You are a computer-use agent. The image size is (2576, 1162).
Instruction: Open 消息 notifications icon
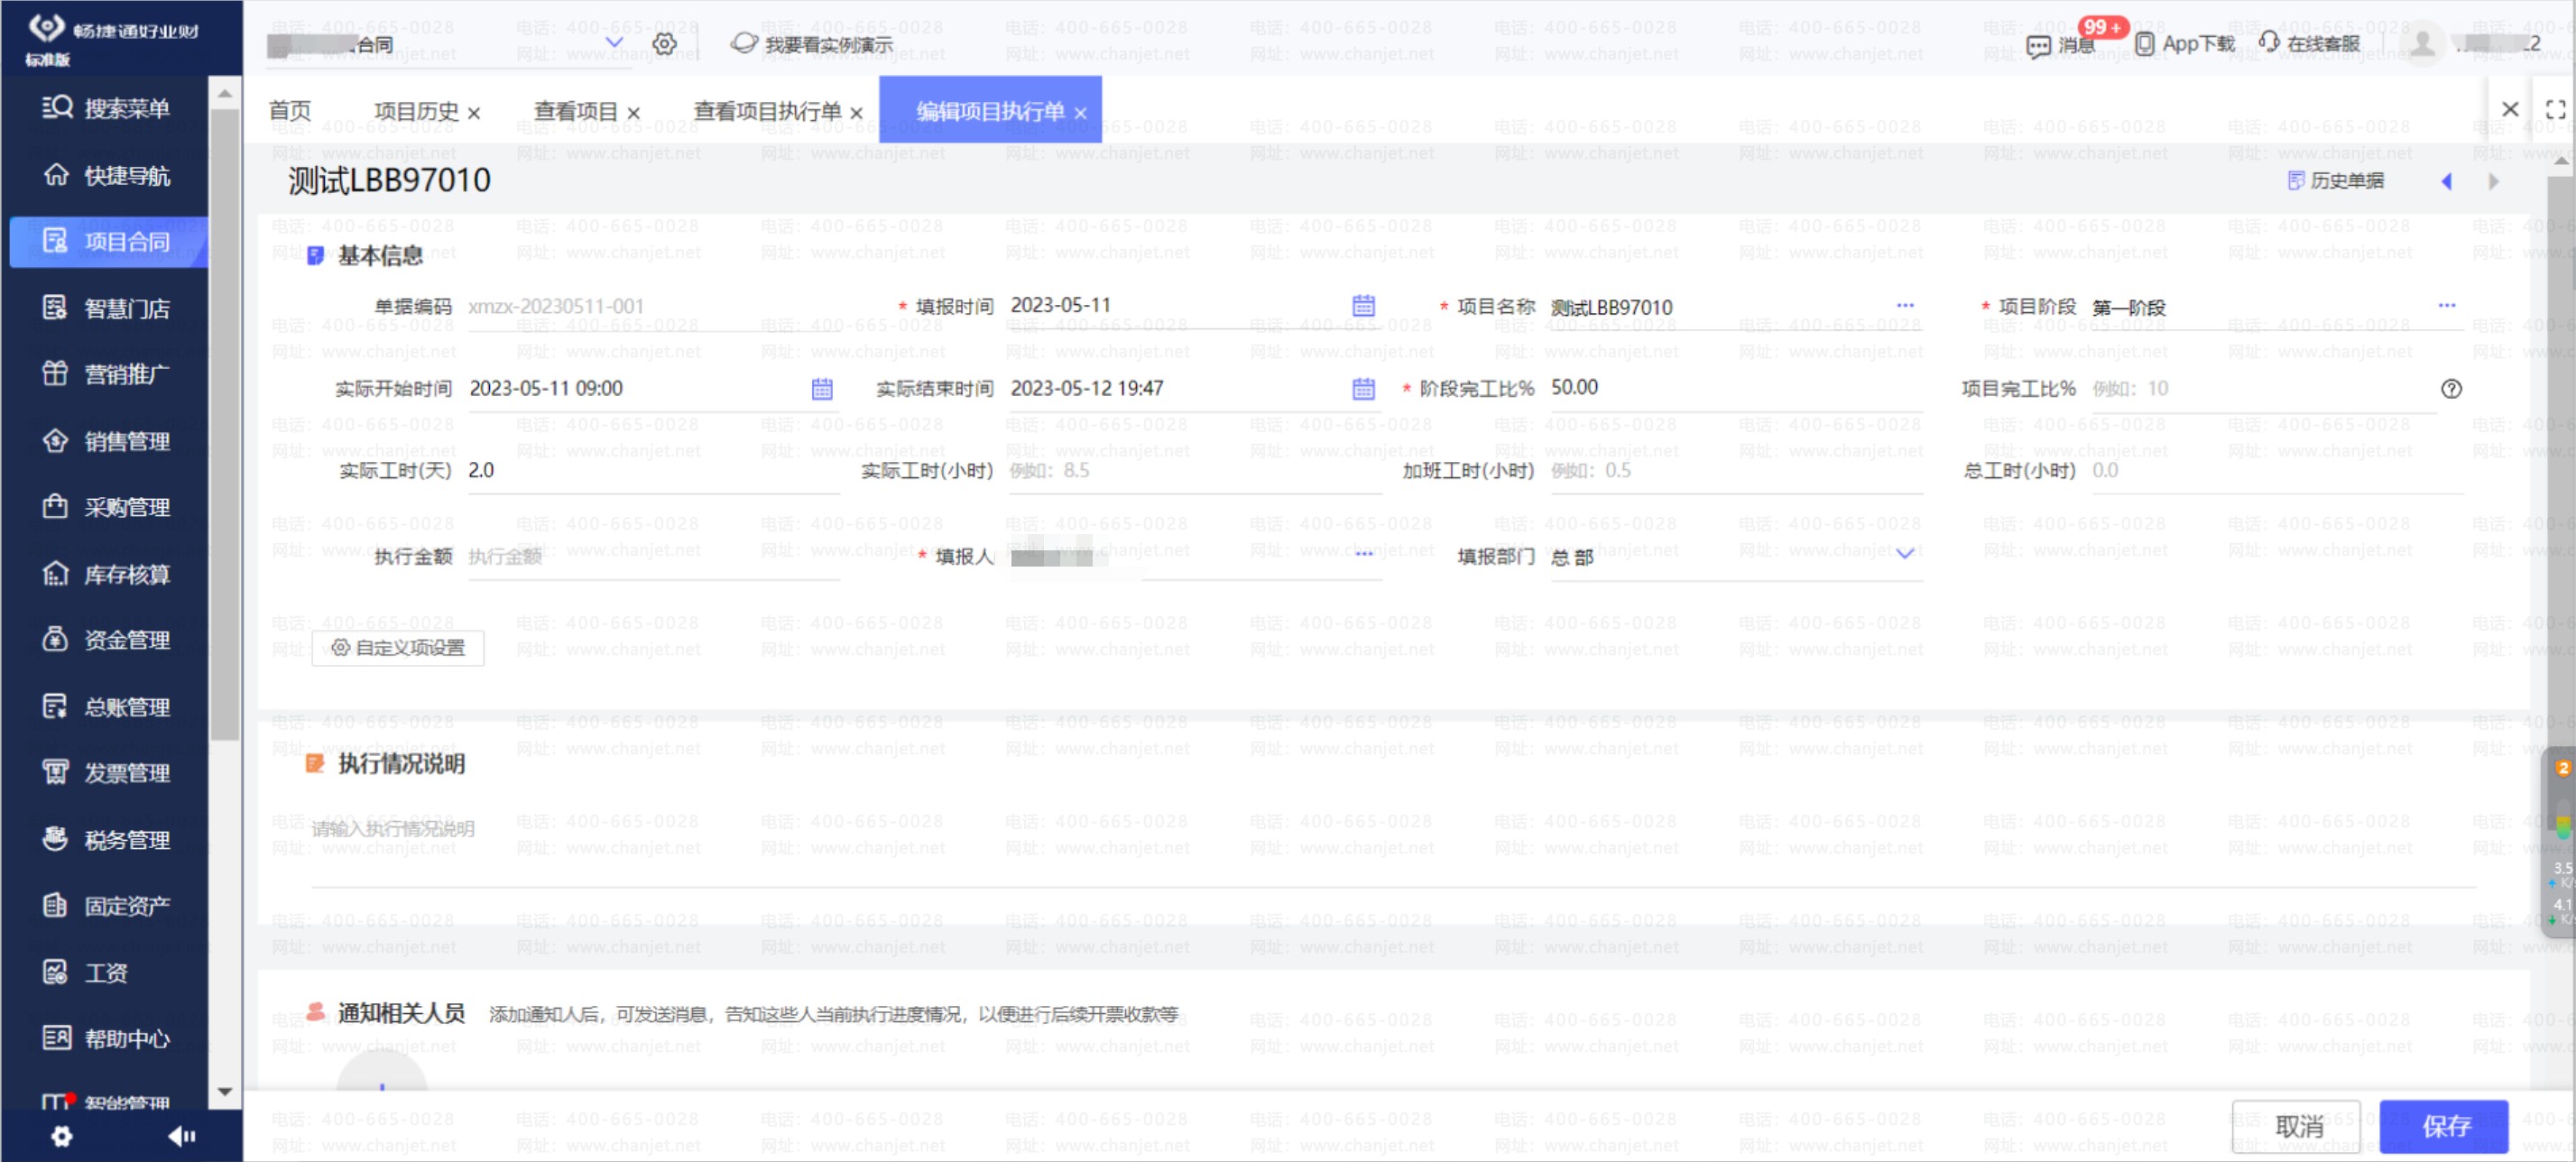point(2038,45)
